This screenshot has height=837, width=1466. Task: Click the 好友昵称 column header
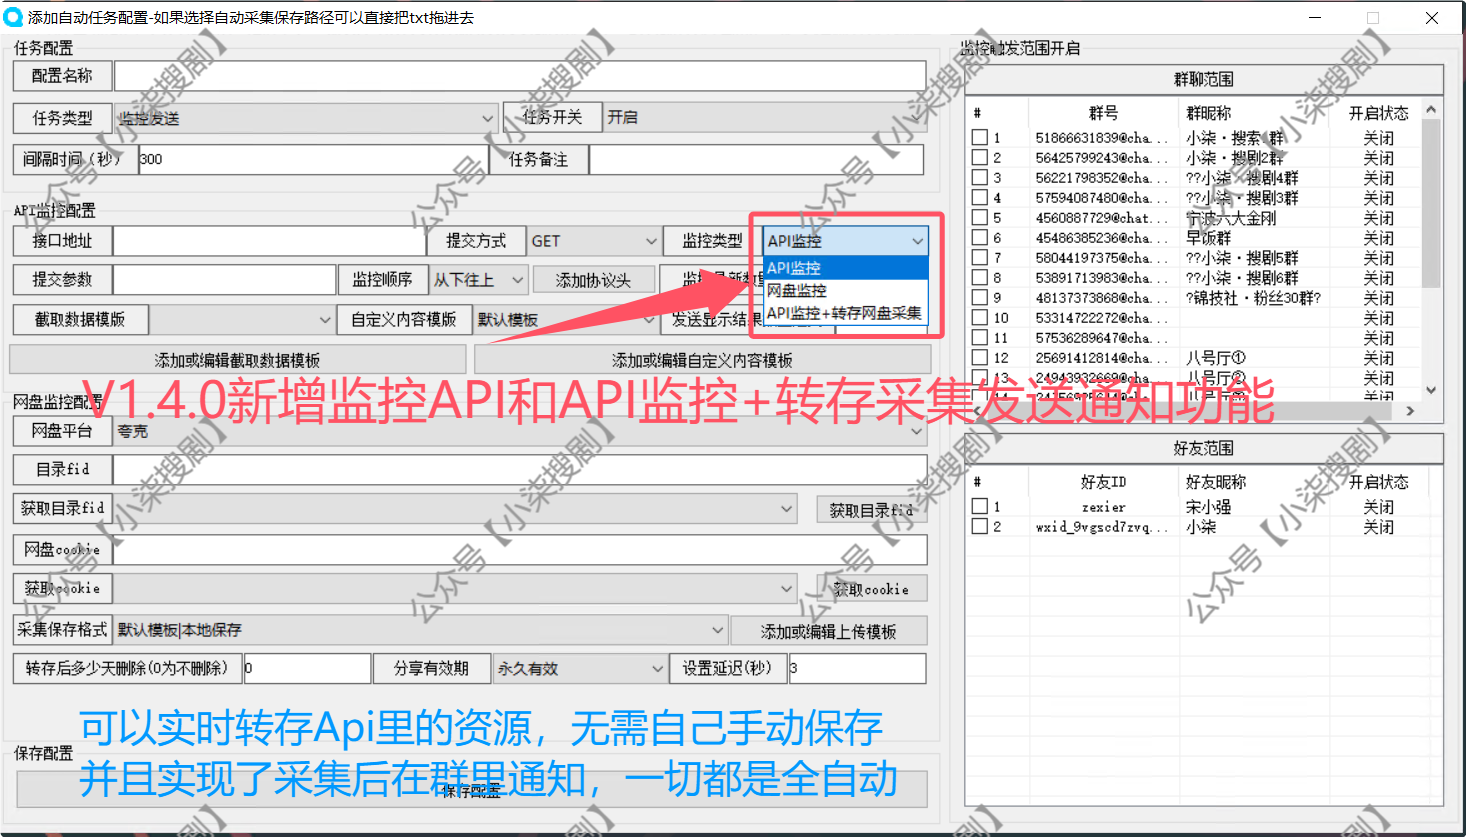tap(1255, 482)
